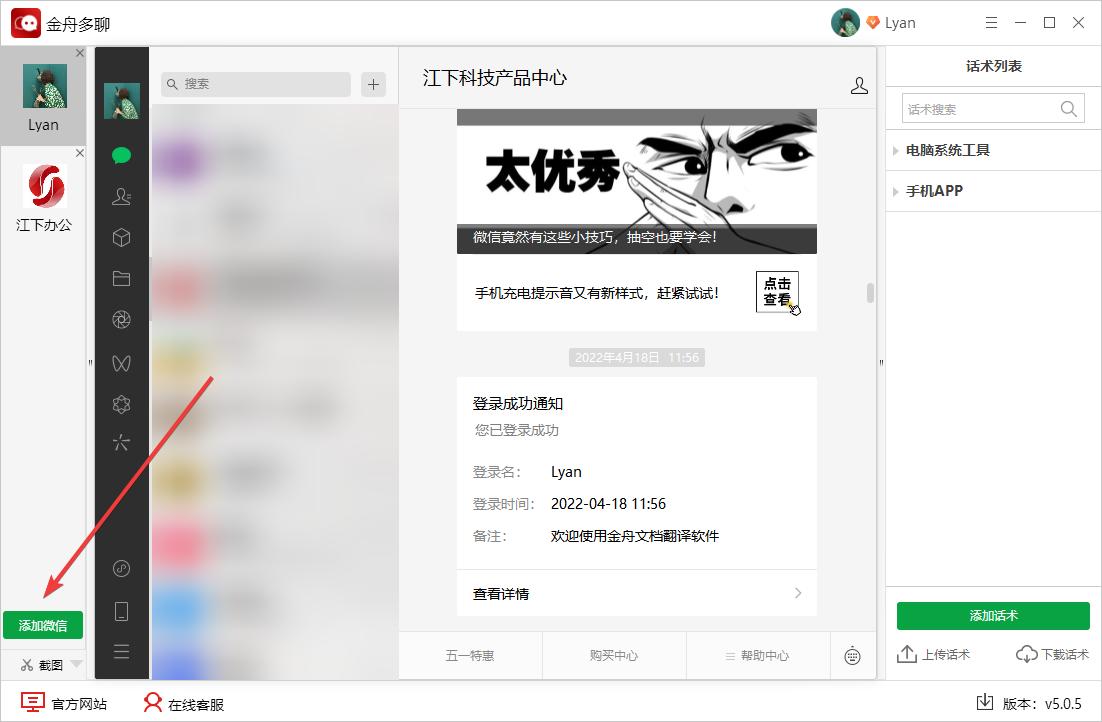Click the 添加微信 button
Viewport: 1102px width, 722px height.
coord(43,625)
